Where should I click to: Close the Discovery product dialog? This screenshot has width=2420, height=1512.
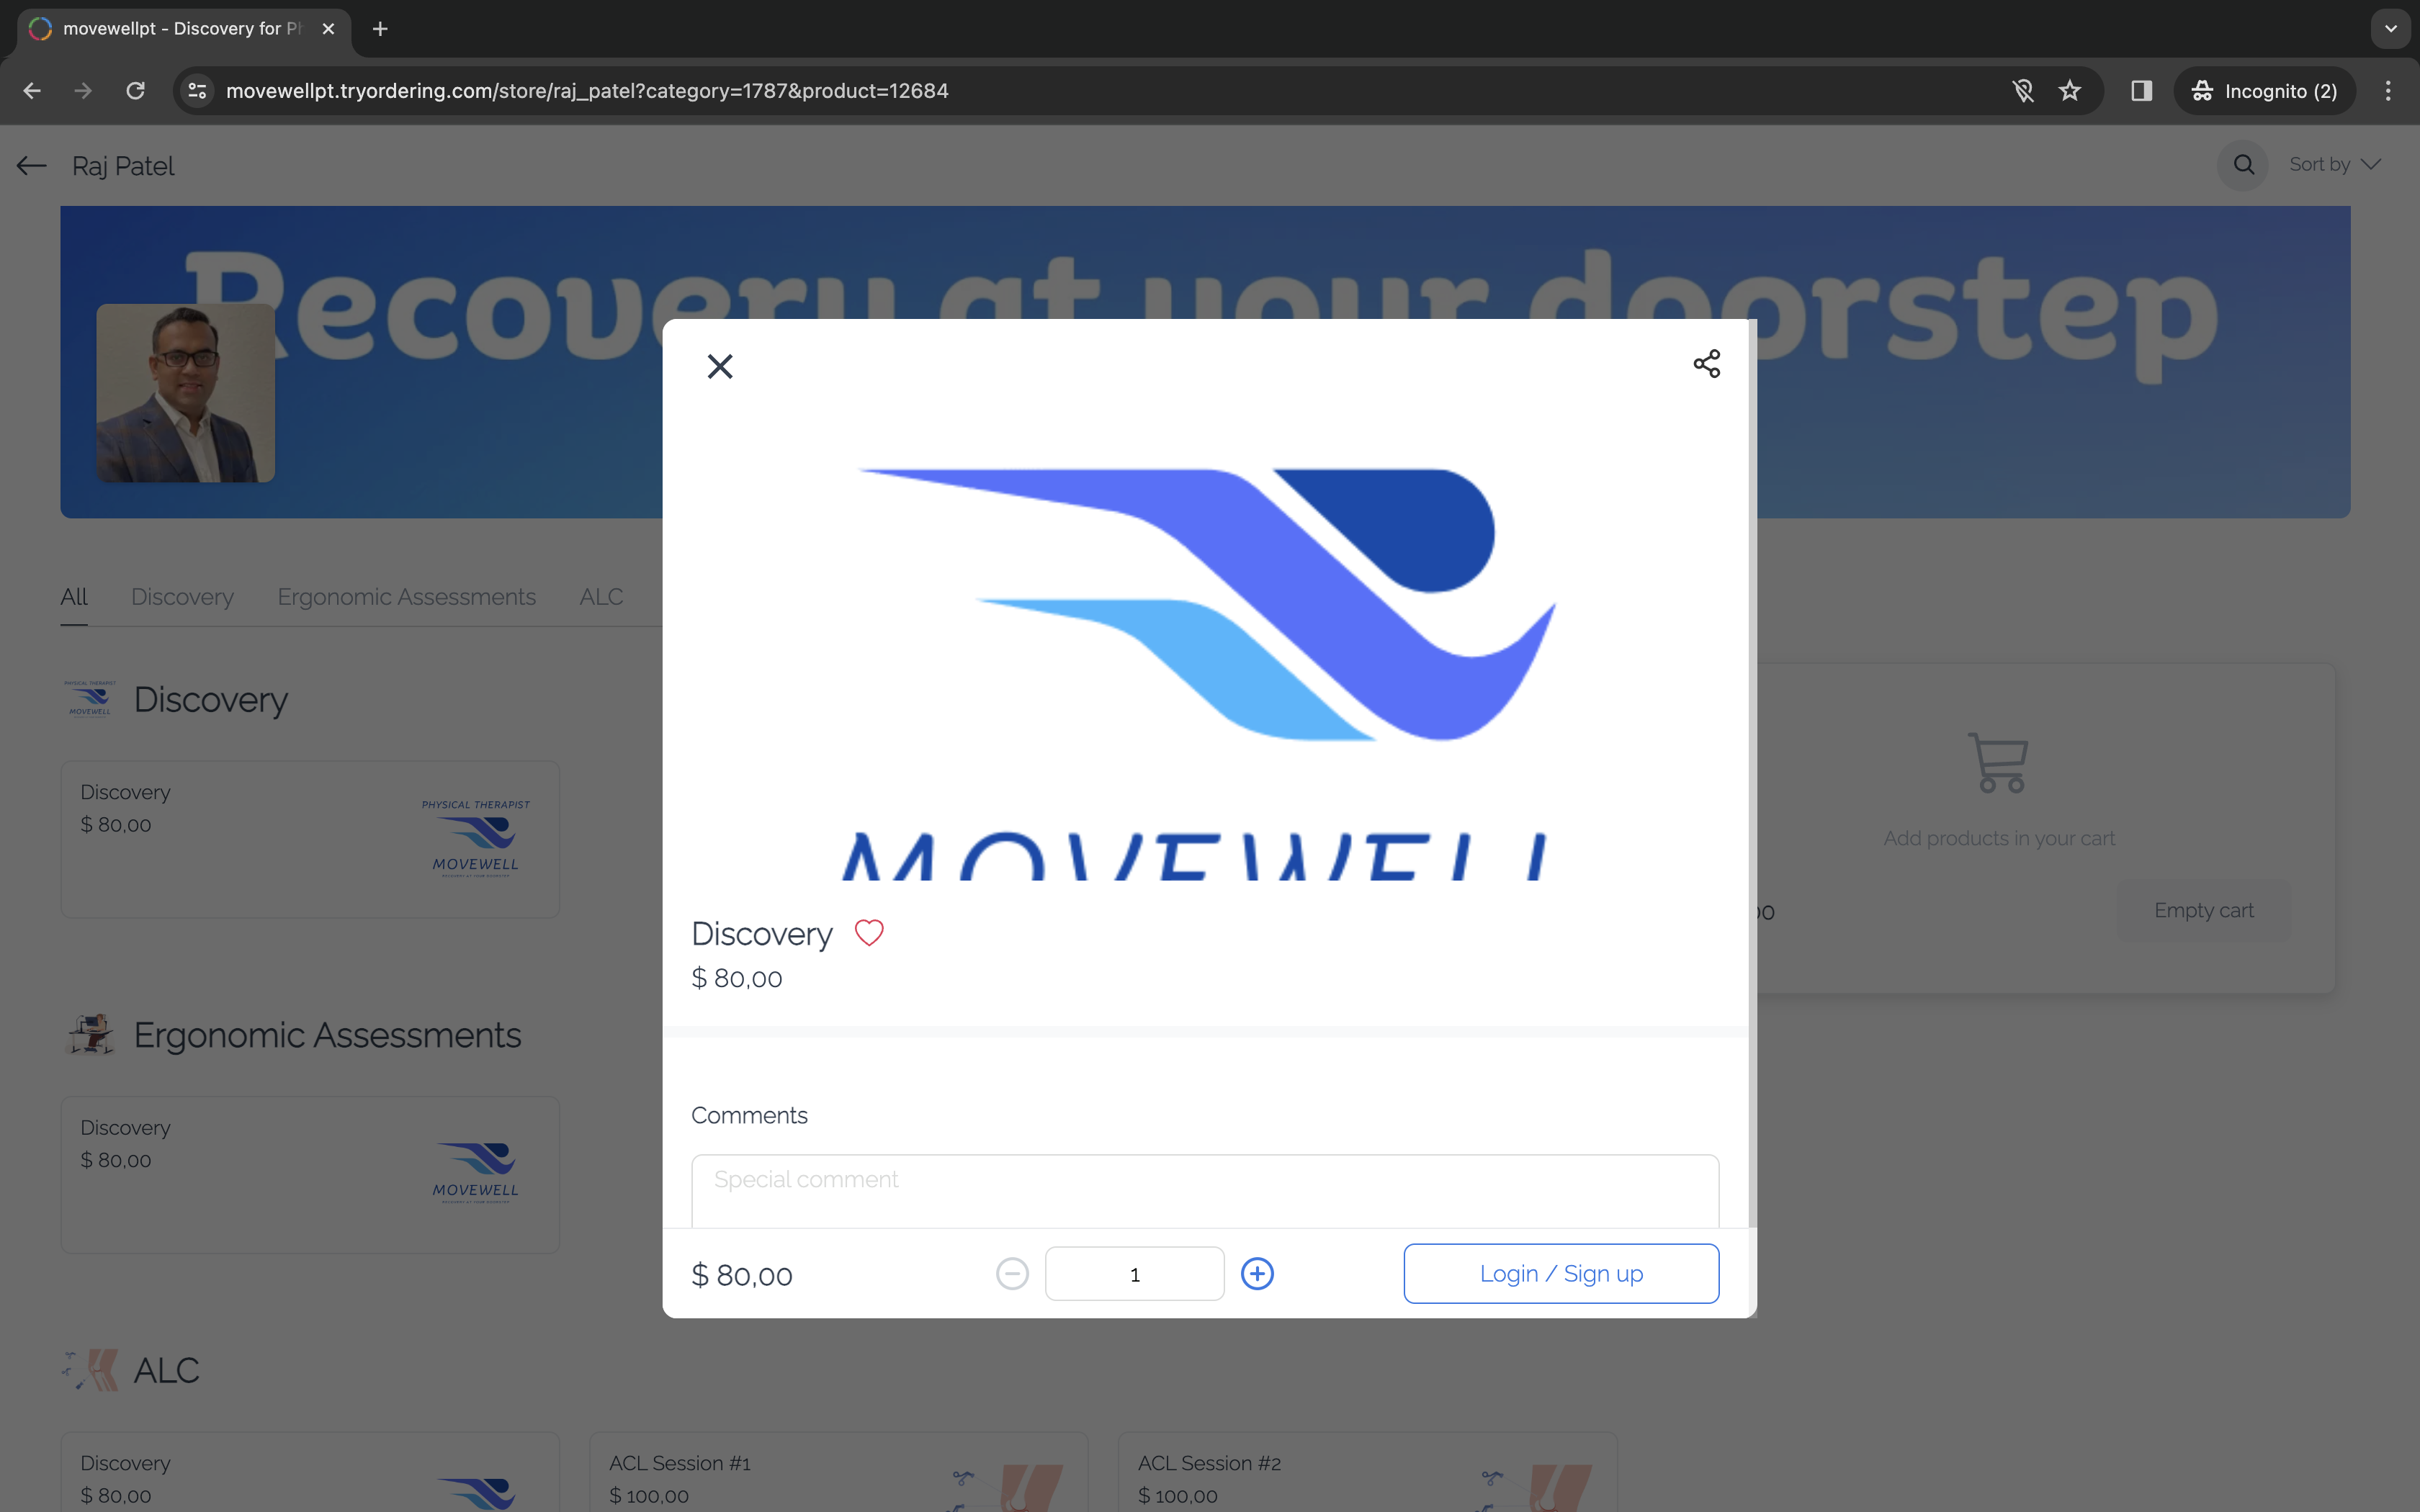pyautogui.click(x=720, y=366)
